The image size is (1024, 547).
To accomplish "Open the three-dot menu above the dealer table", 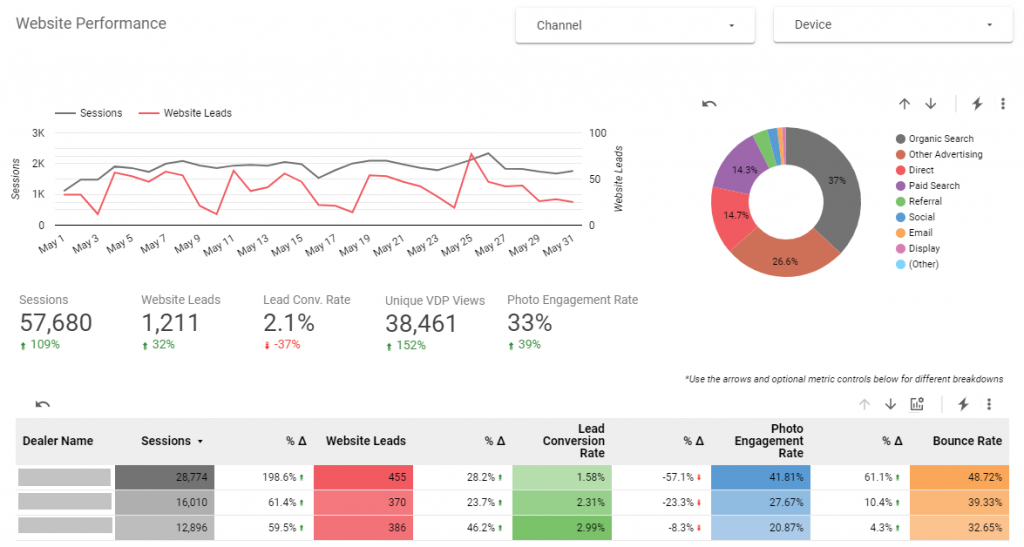I will (989, 404).
